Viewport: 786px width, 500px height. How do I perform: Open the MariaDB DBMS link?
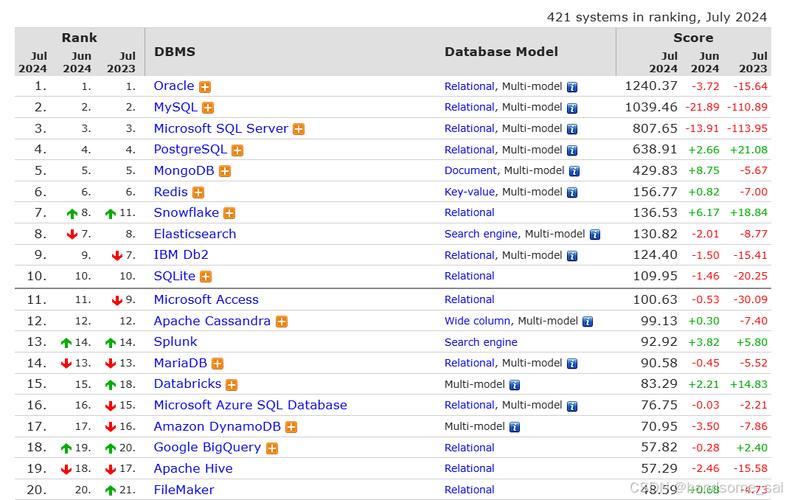pos(180,363)
